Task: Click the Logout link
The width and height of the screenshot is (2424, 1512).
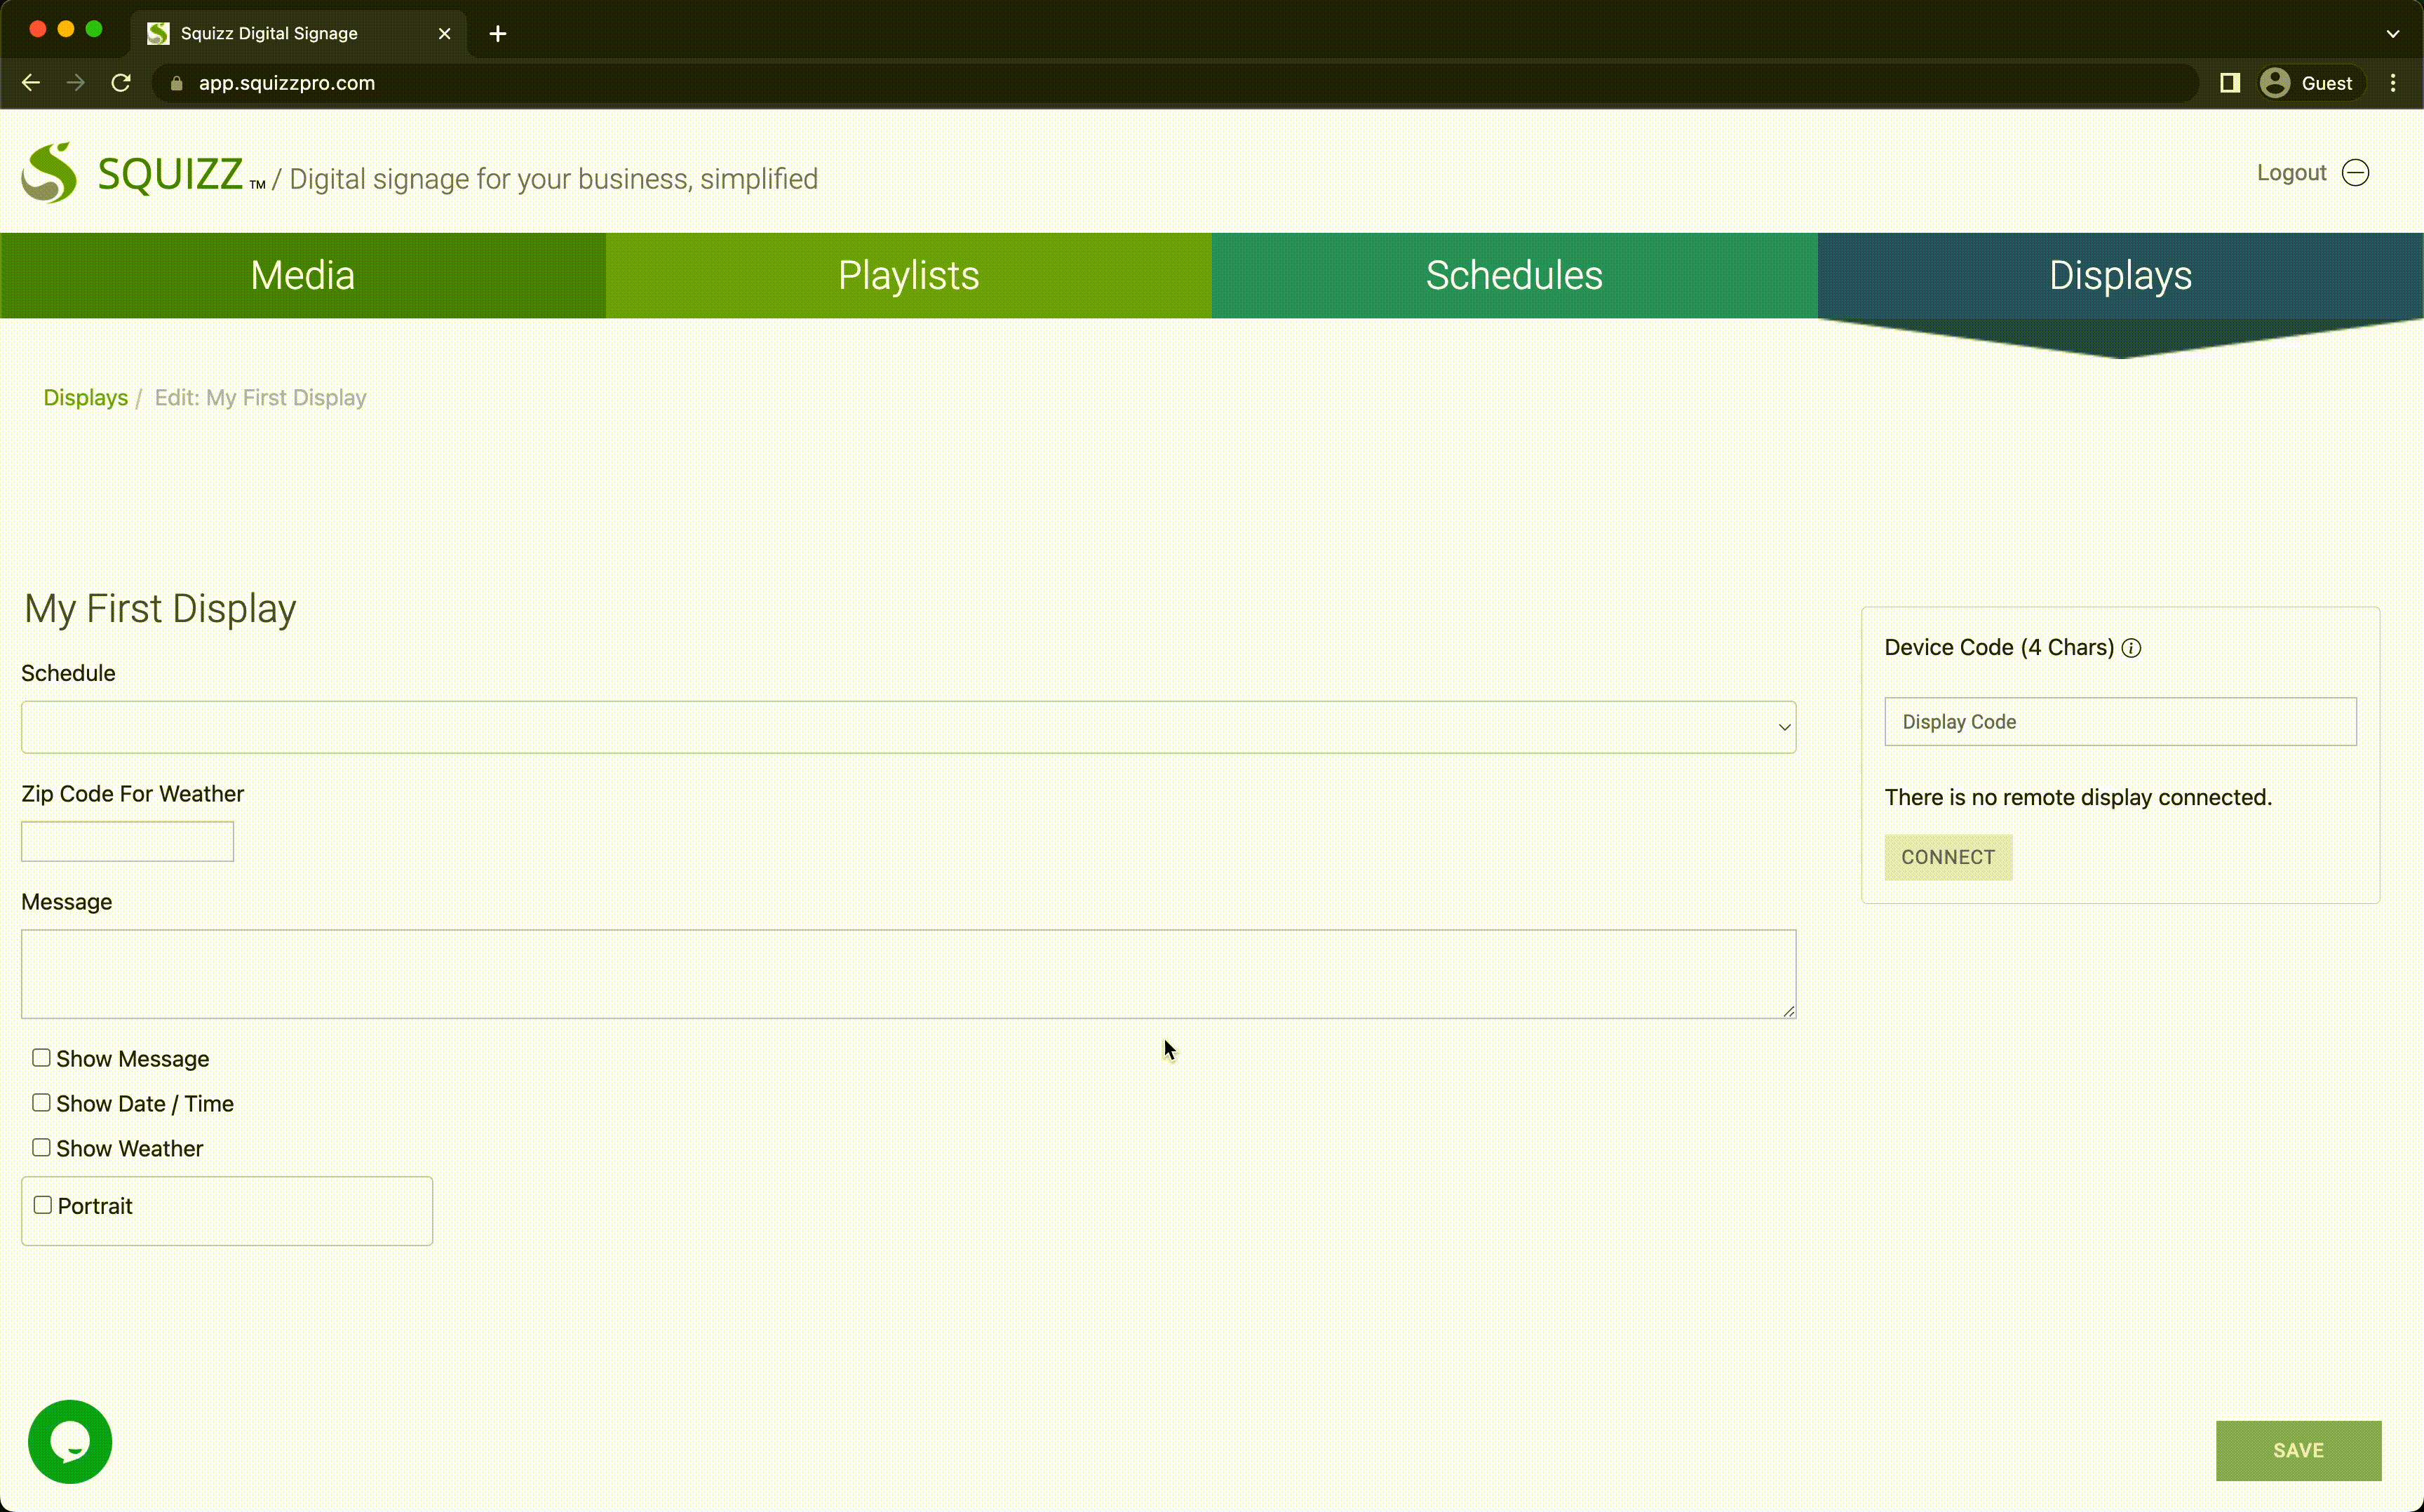Action: pyautogui.click(x=2291, y=173)
